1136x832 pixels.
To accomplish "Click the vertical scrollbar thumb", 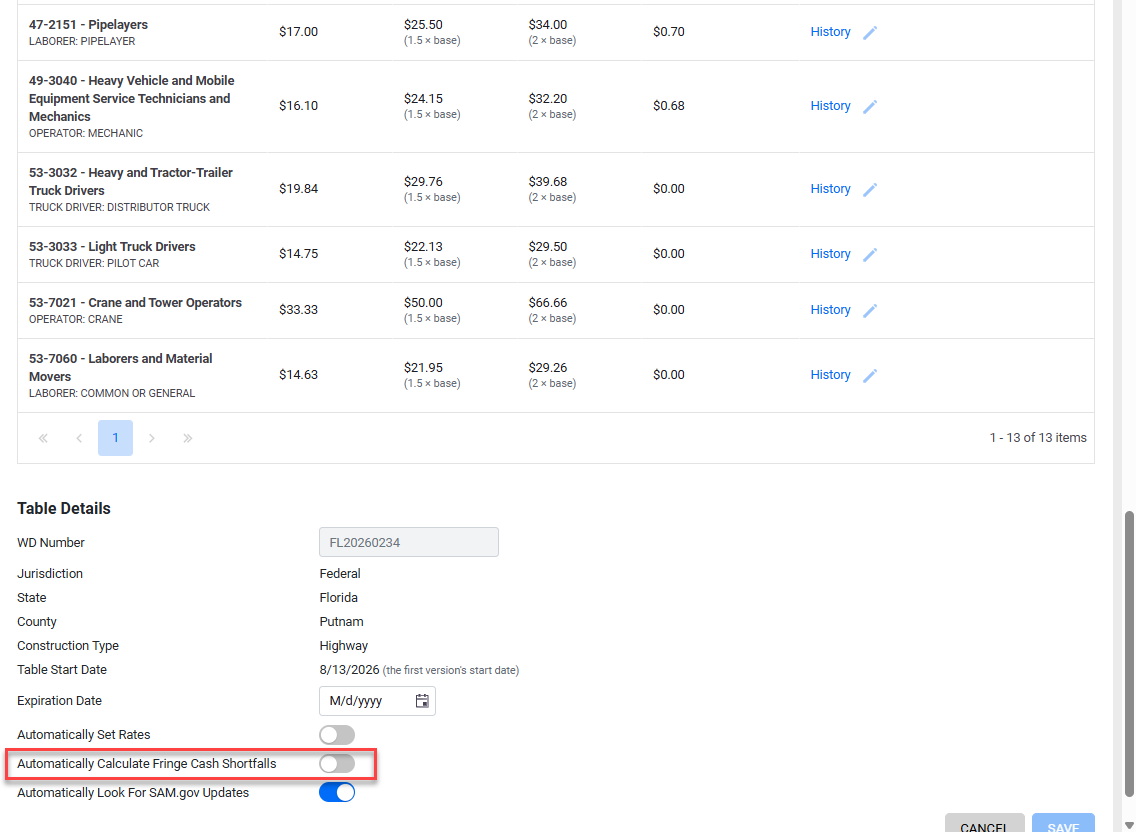I will coord(1129,654).
